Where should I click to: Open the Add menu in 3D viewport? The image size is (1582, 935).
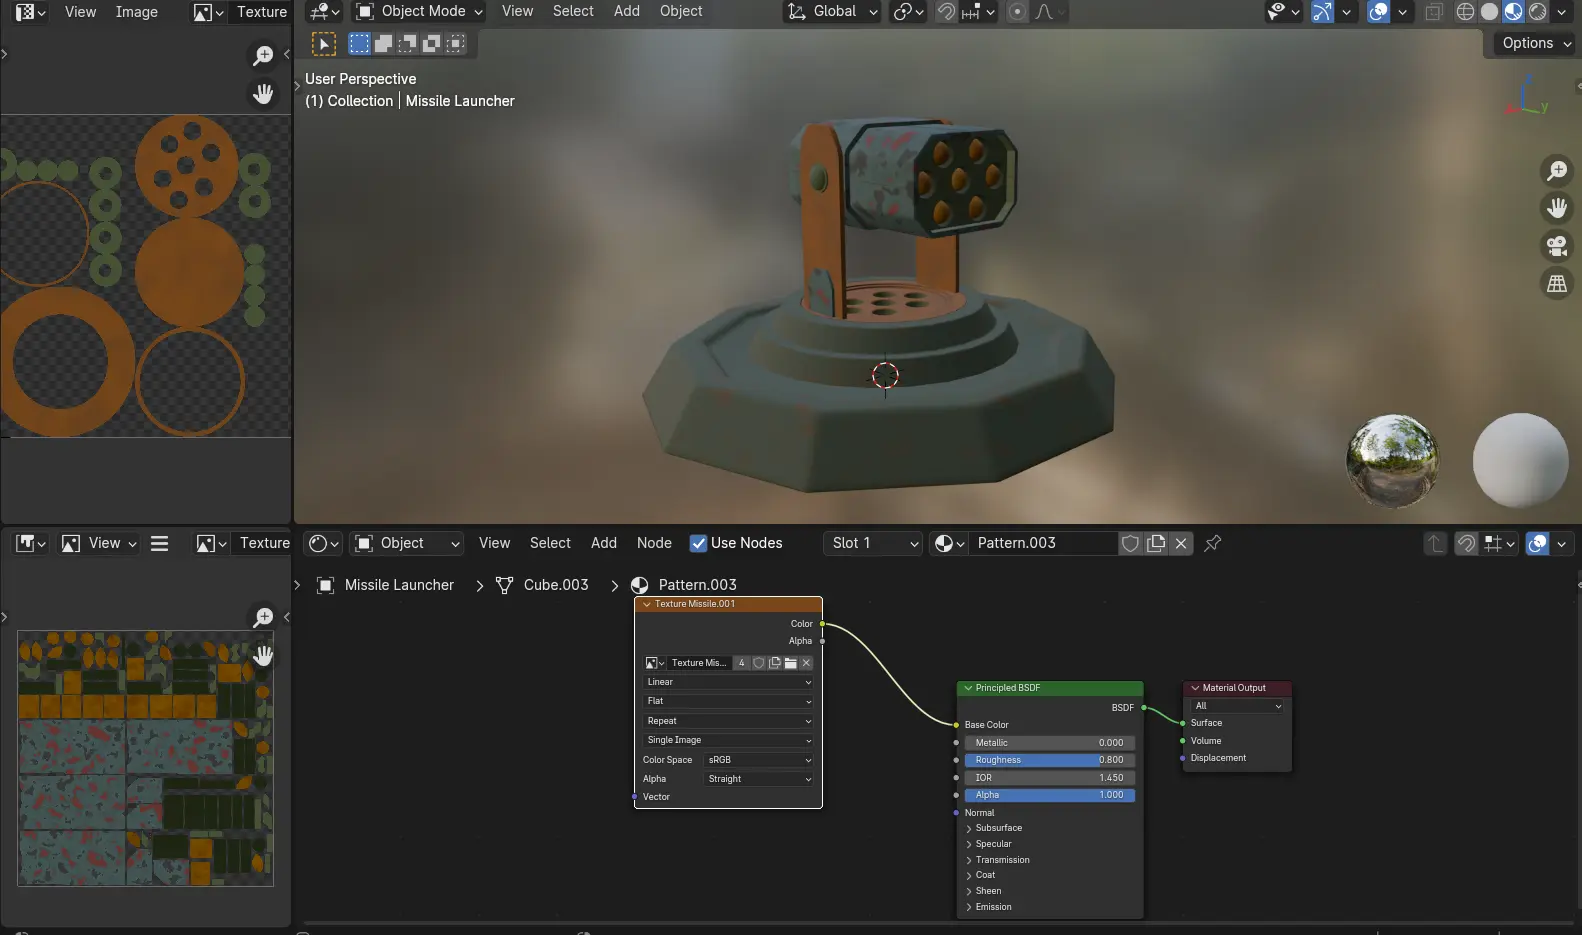tap(626, 11)
